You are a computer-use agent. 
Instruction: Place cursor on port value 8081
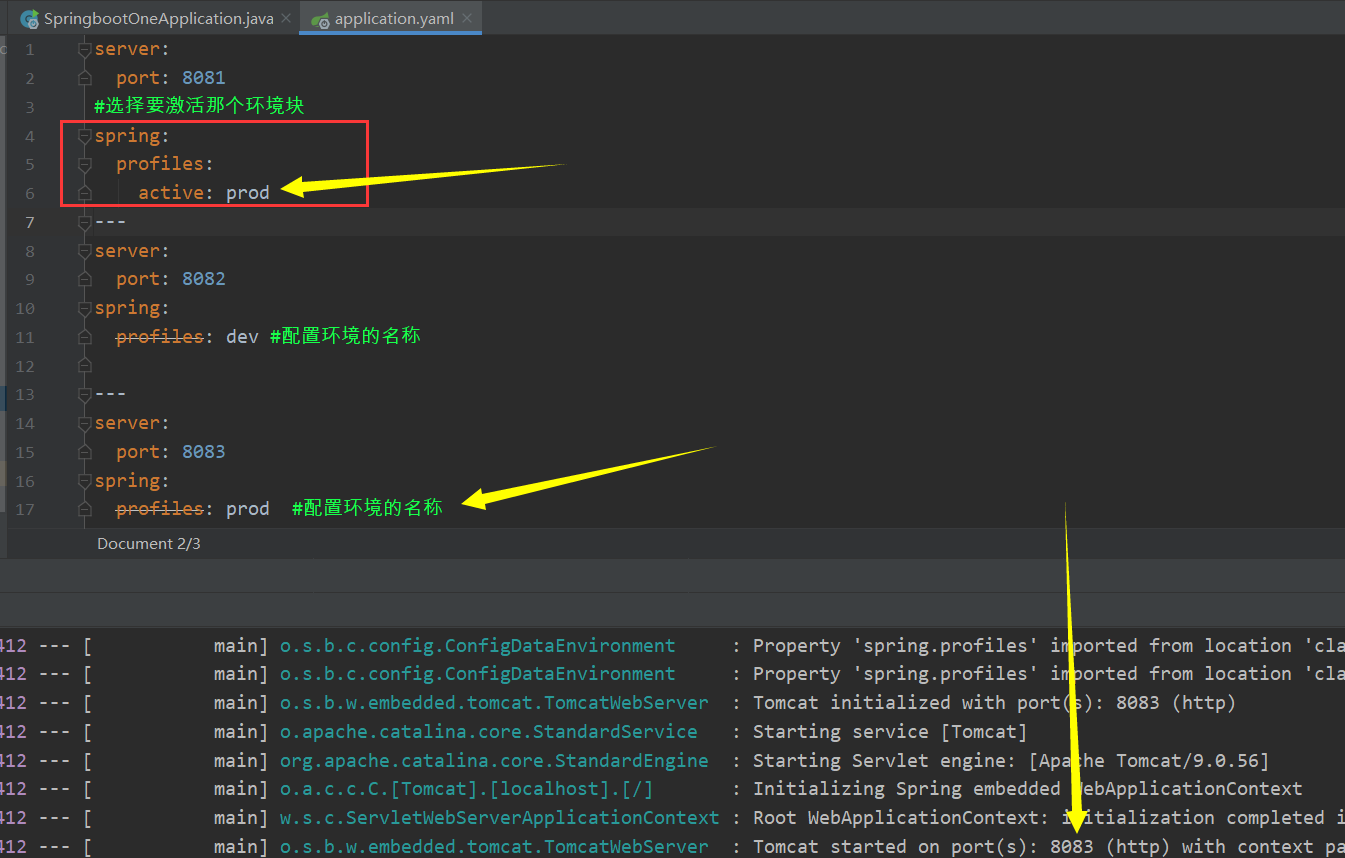pyautogui.click(x=203, y=78)
